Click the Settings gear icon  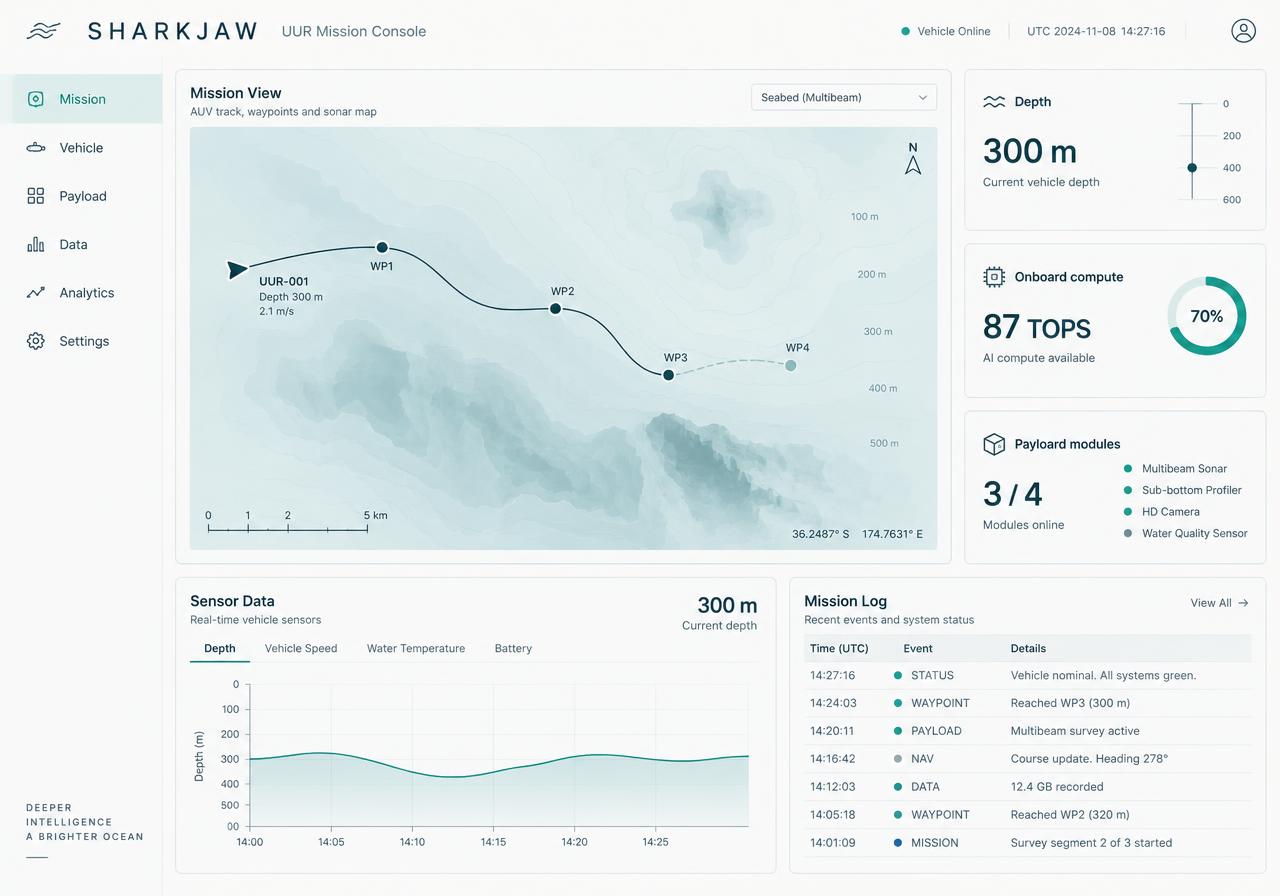tap(36, 341)
